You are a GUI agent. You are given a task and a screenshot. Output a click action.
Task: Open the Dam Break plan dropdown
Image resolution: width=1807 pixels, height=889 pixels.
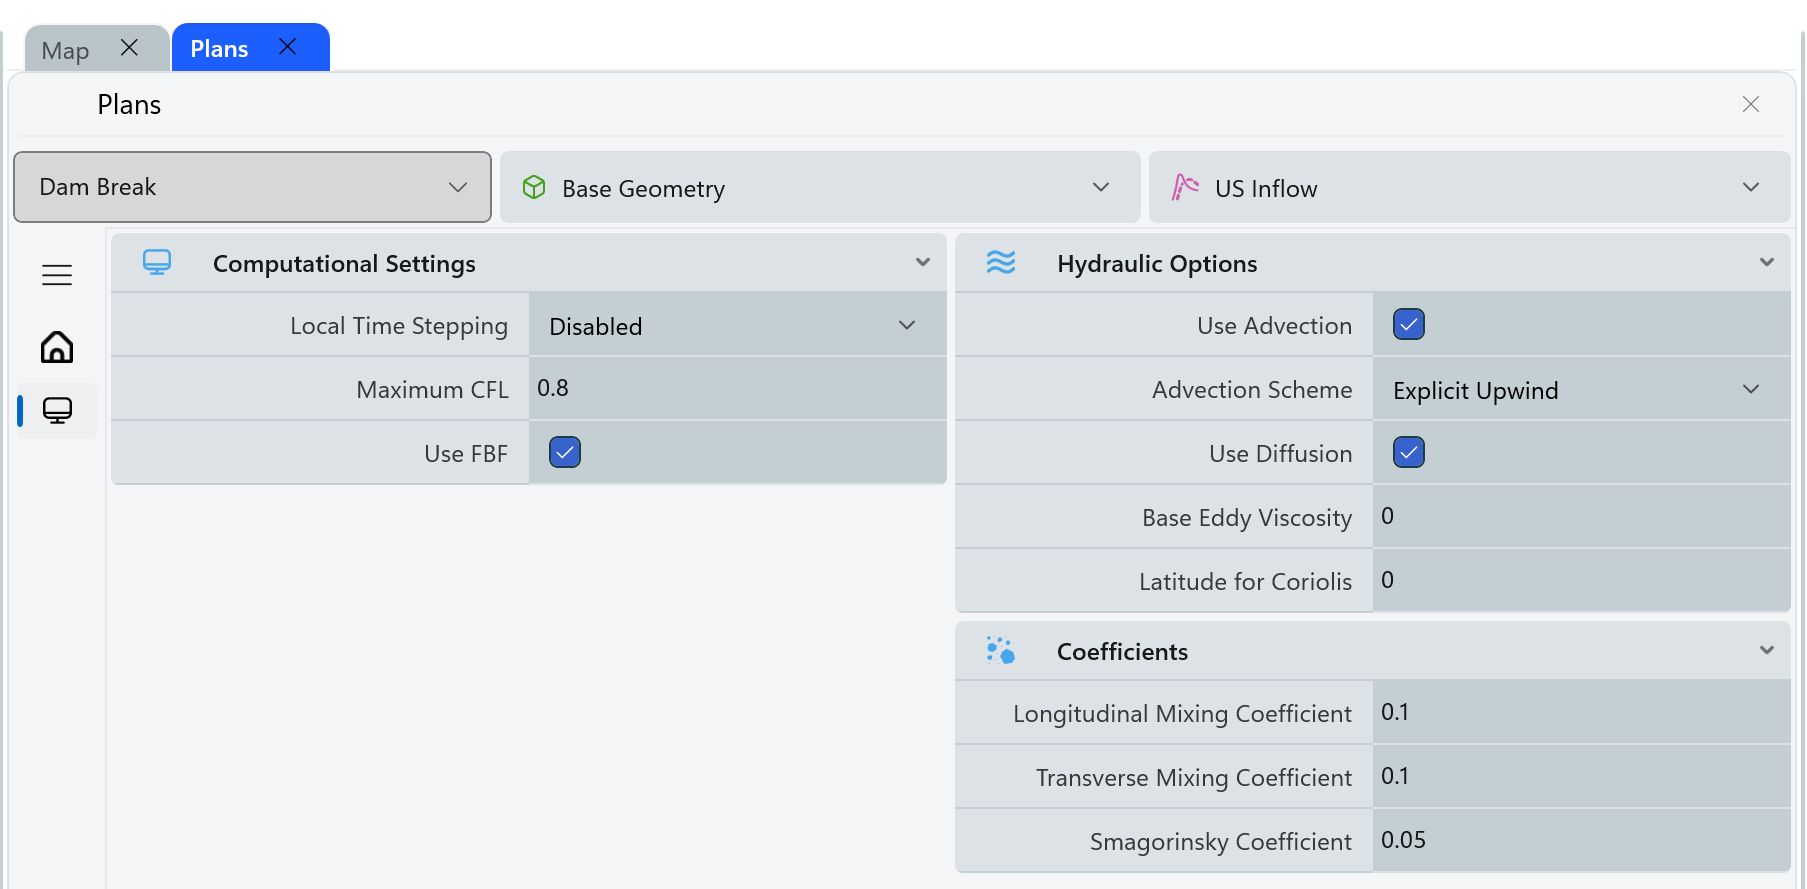coord(252,187)
